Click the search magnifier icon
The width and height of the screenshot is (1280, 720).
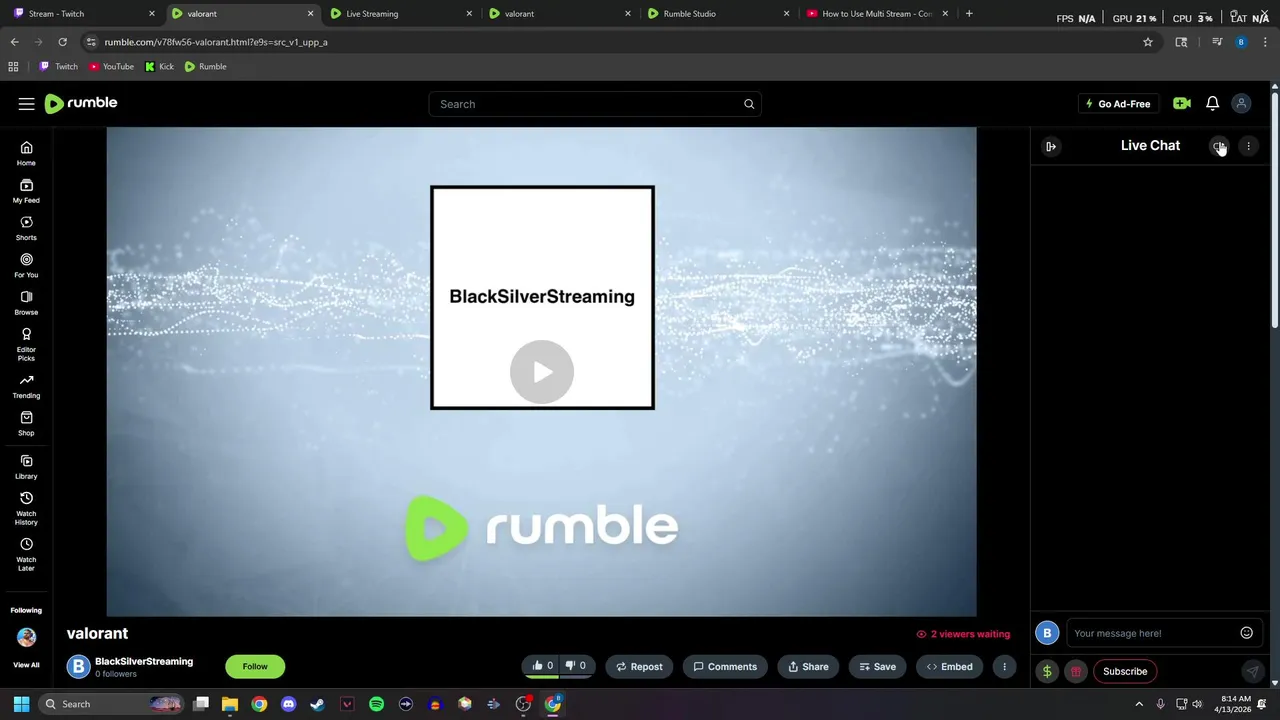click(x=749, y=104)
